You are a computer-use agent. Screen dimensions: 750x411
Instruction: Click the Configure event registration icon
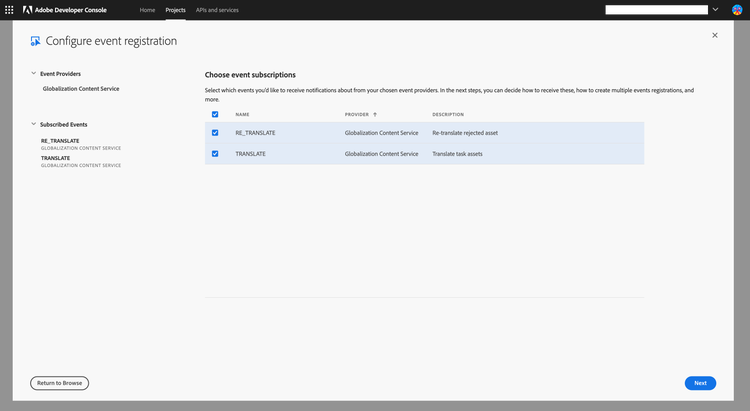click(36, 41)
